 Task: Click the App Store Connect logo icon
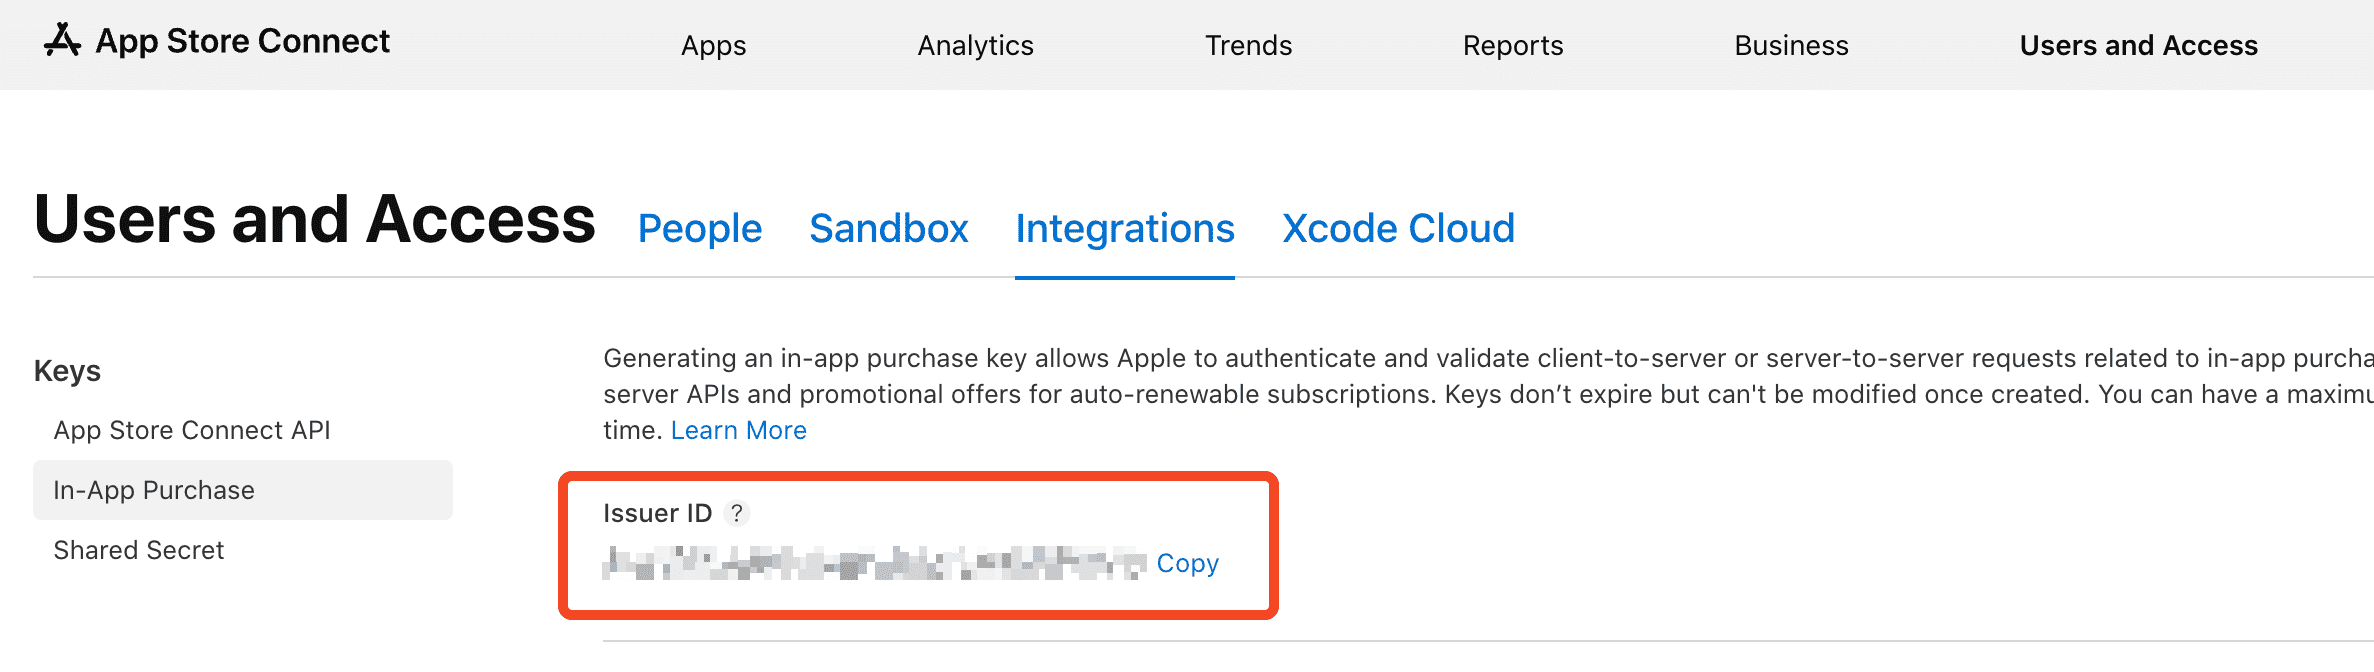click(x=62, y=41)
